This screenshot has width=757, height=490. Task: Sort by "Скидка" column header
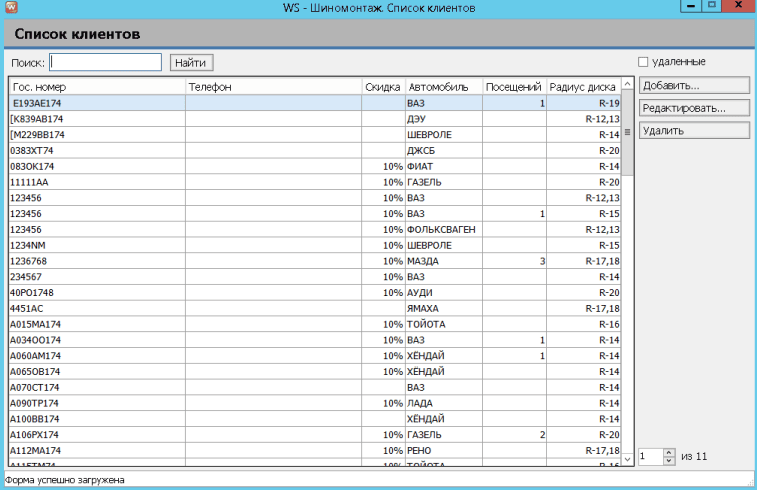tap(382, 87)
